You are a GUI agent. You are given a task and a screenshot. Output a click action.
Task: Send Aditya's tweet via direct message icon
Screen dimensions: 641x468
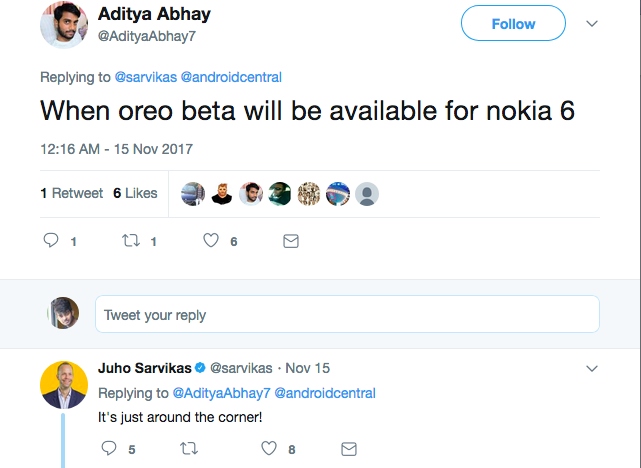[290, 241]
